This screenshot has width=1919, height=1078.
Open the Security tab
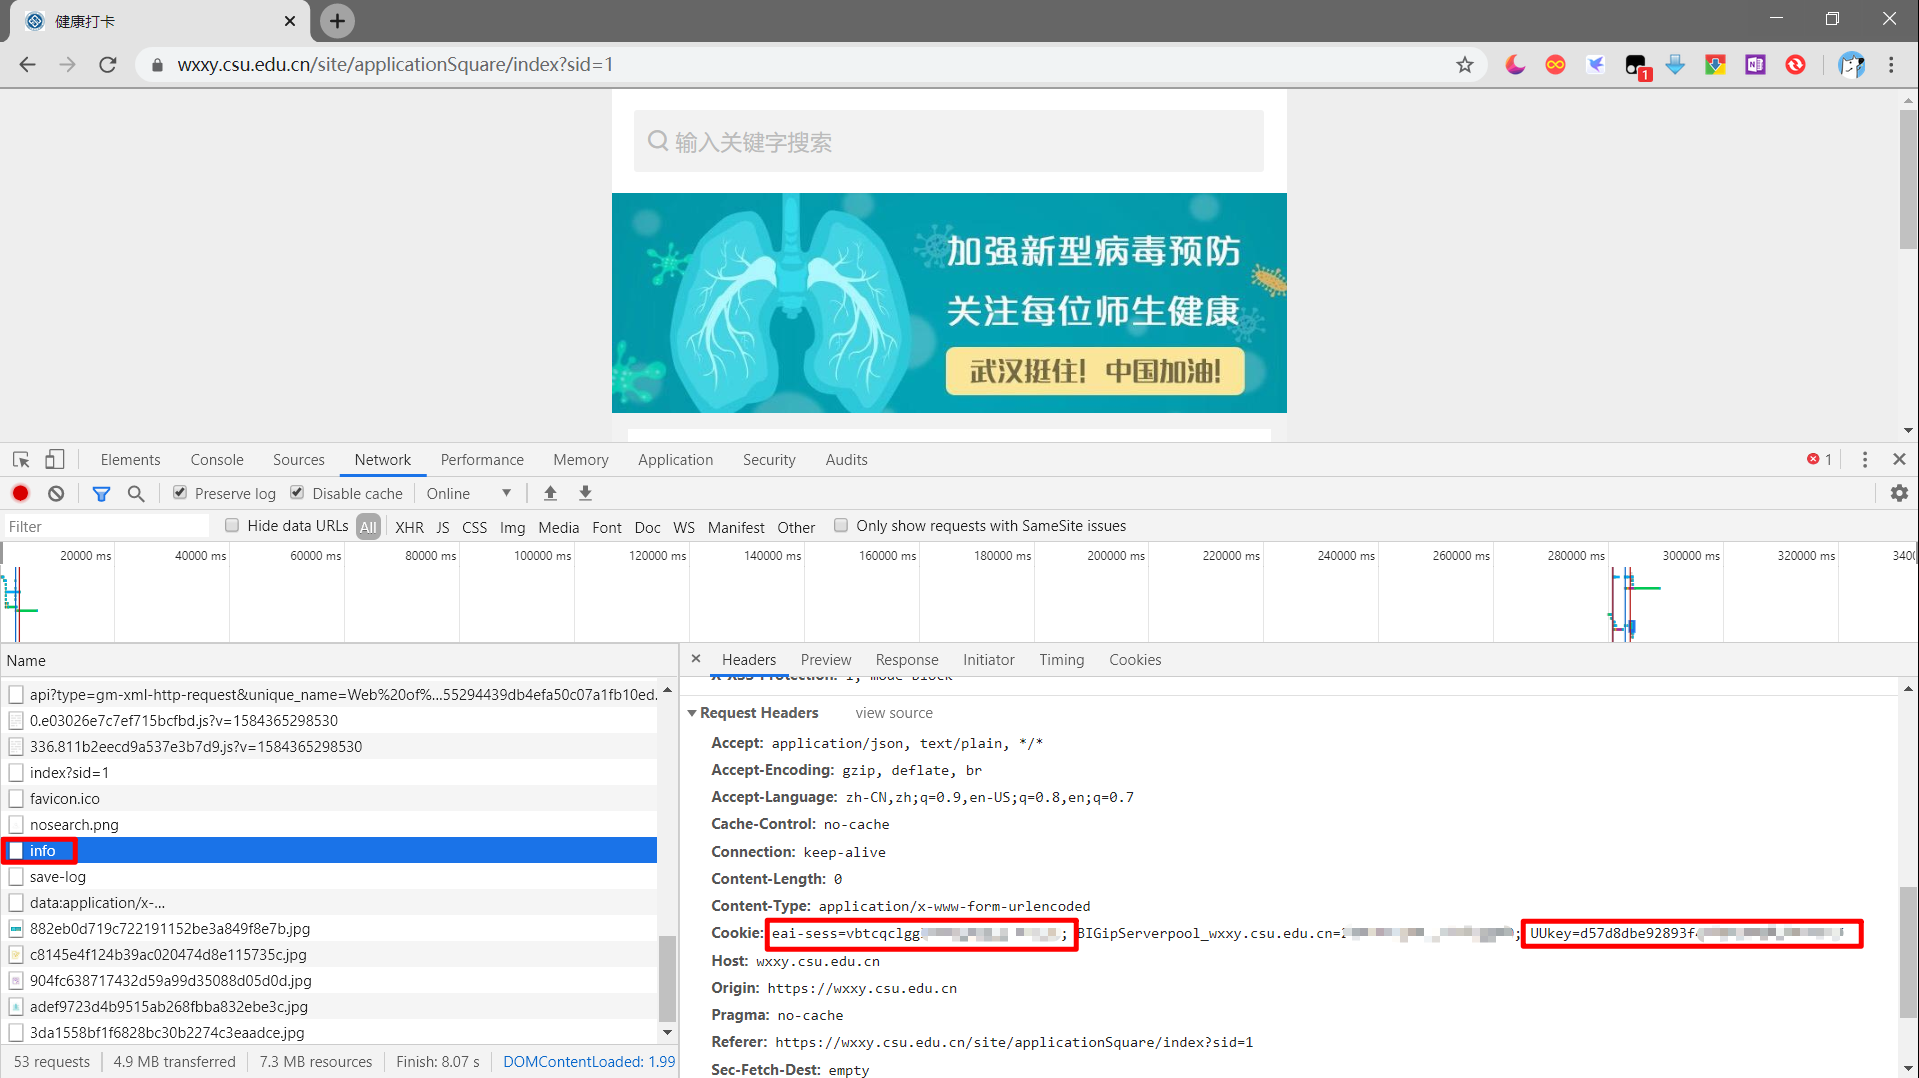[769, 460]
